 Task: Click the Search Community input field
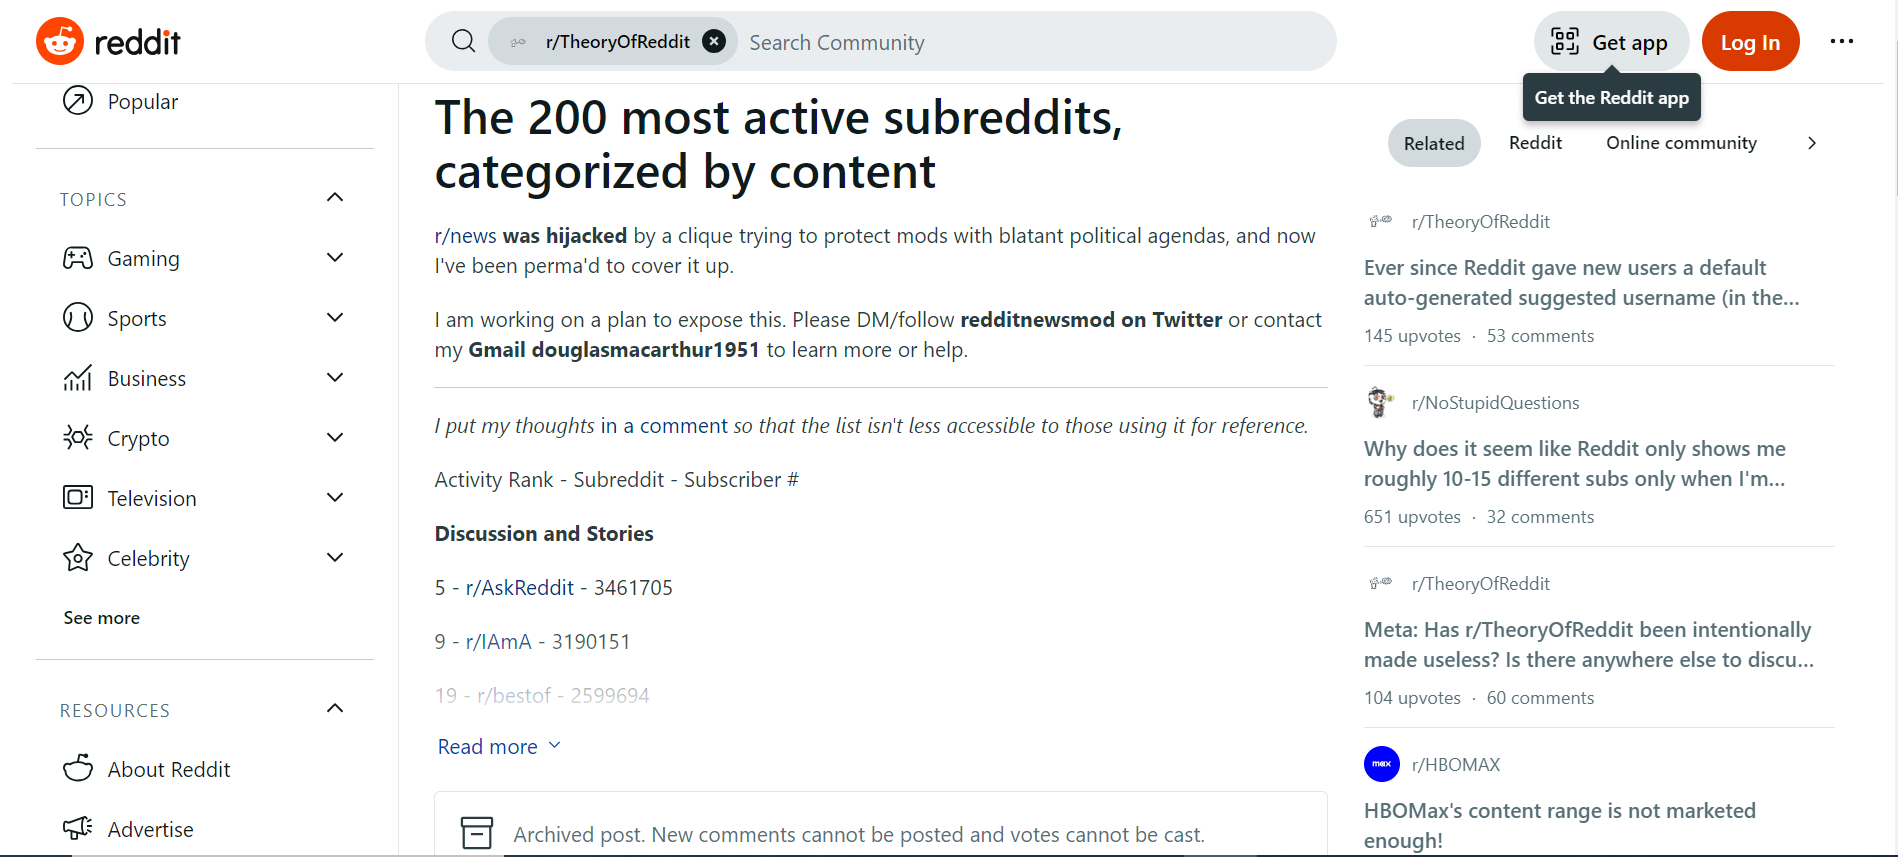(900, 41)
